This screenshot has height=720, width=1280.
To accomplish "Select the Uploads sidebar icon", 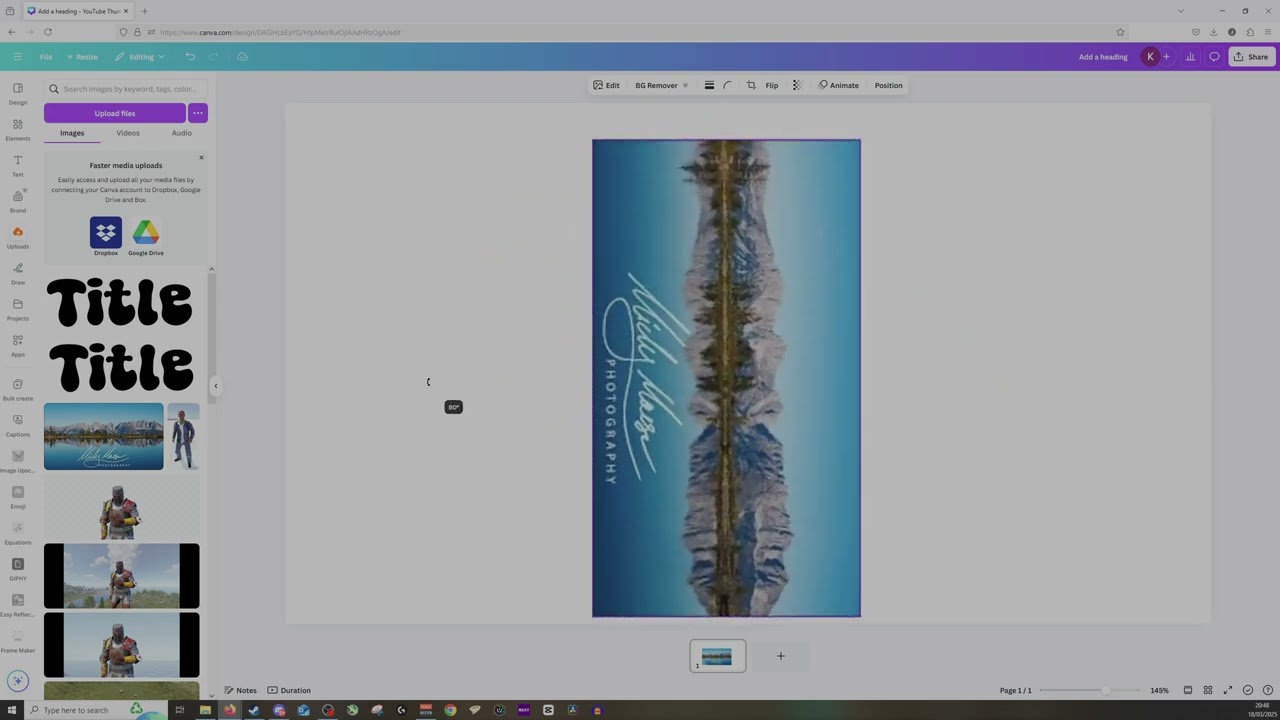I will pyautogui.click(x=18, y=238).
